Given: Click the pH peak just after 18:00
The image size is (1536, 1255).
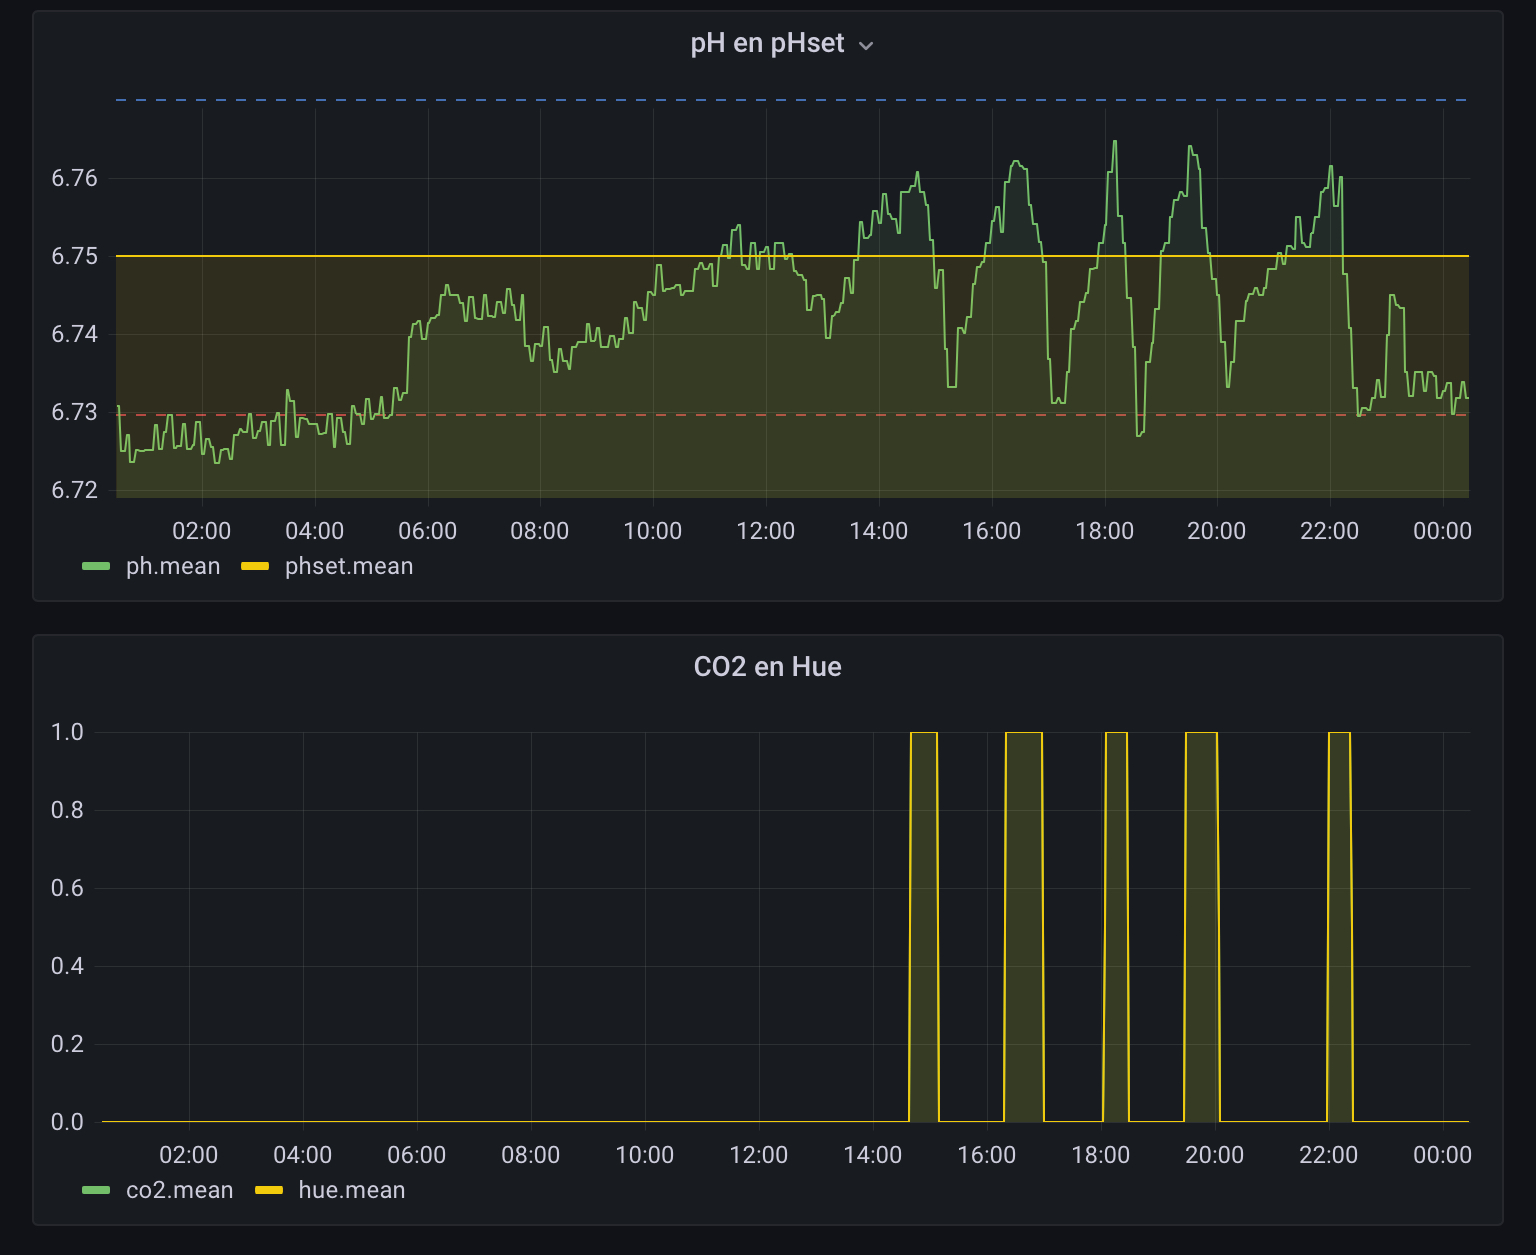Looking at the screenshot, I should [x=1114, y=143].
